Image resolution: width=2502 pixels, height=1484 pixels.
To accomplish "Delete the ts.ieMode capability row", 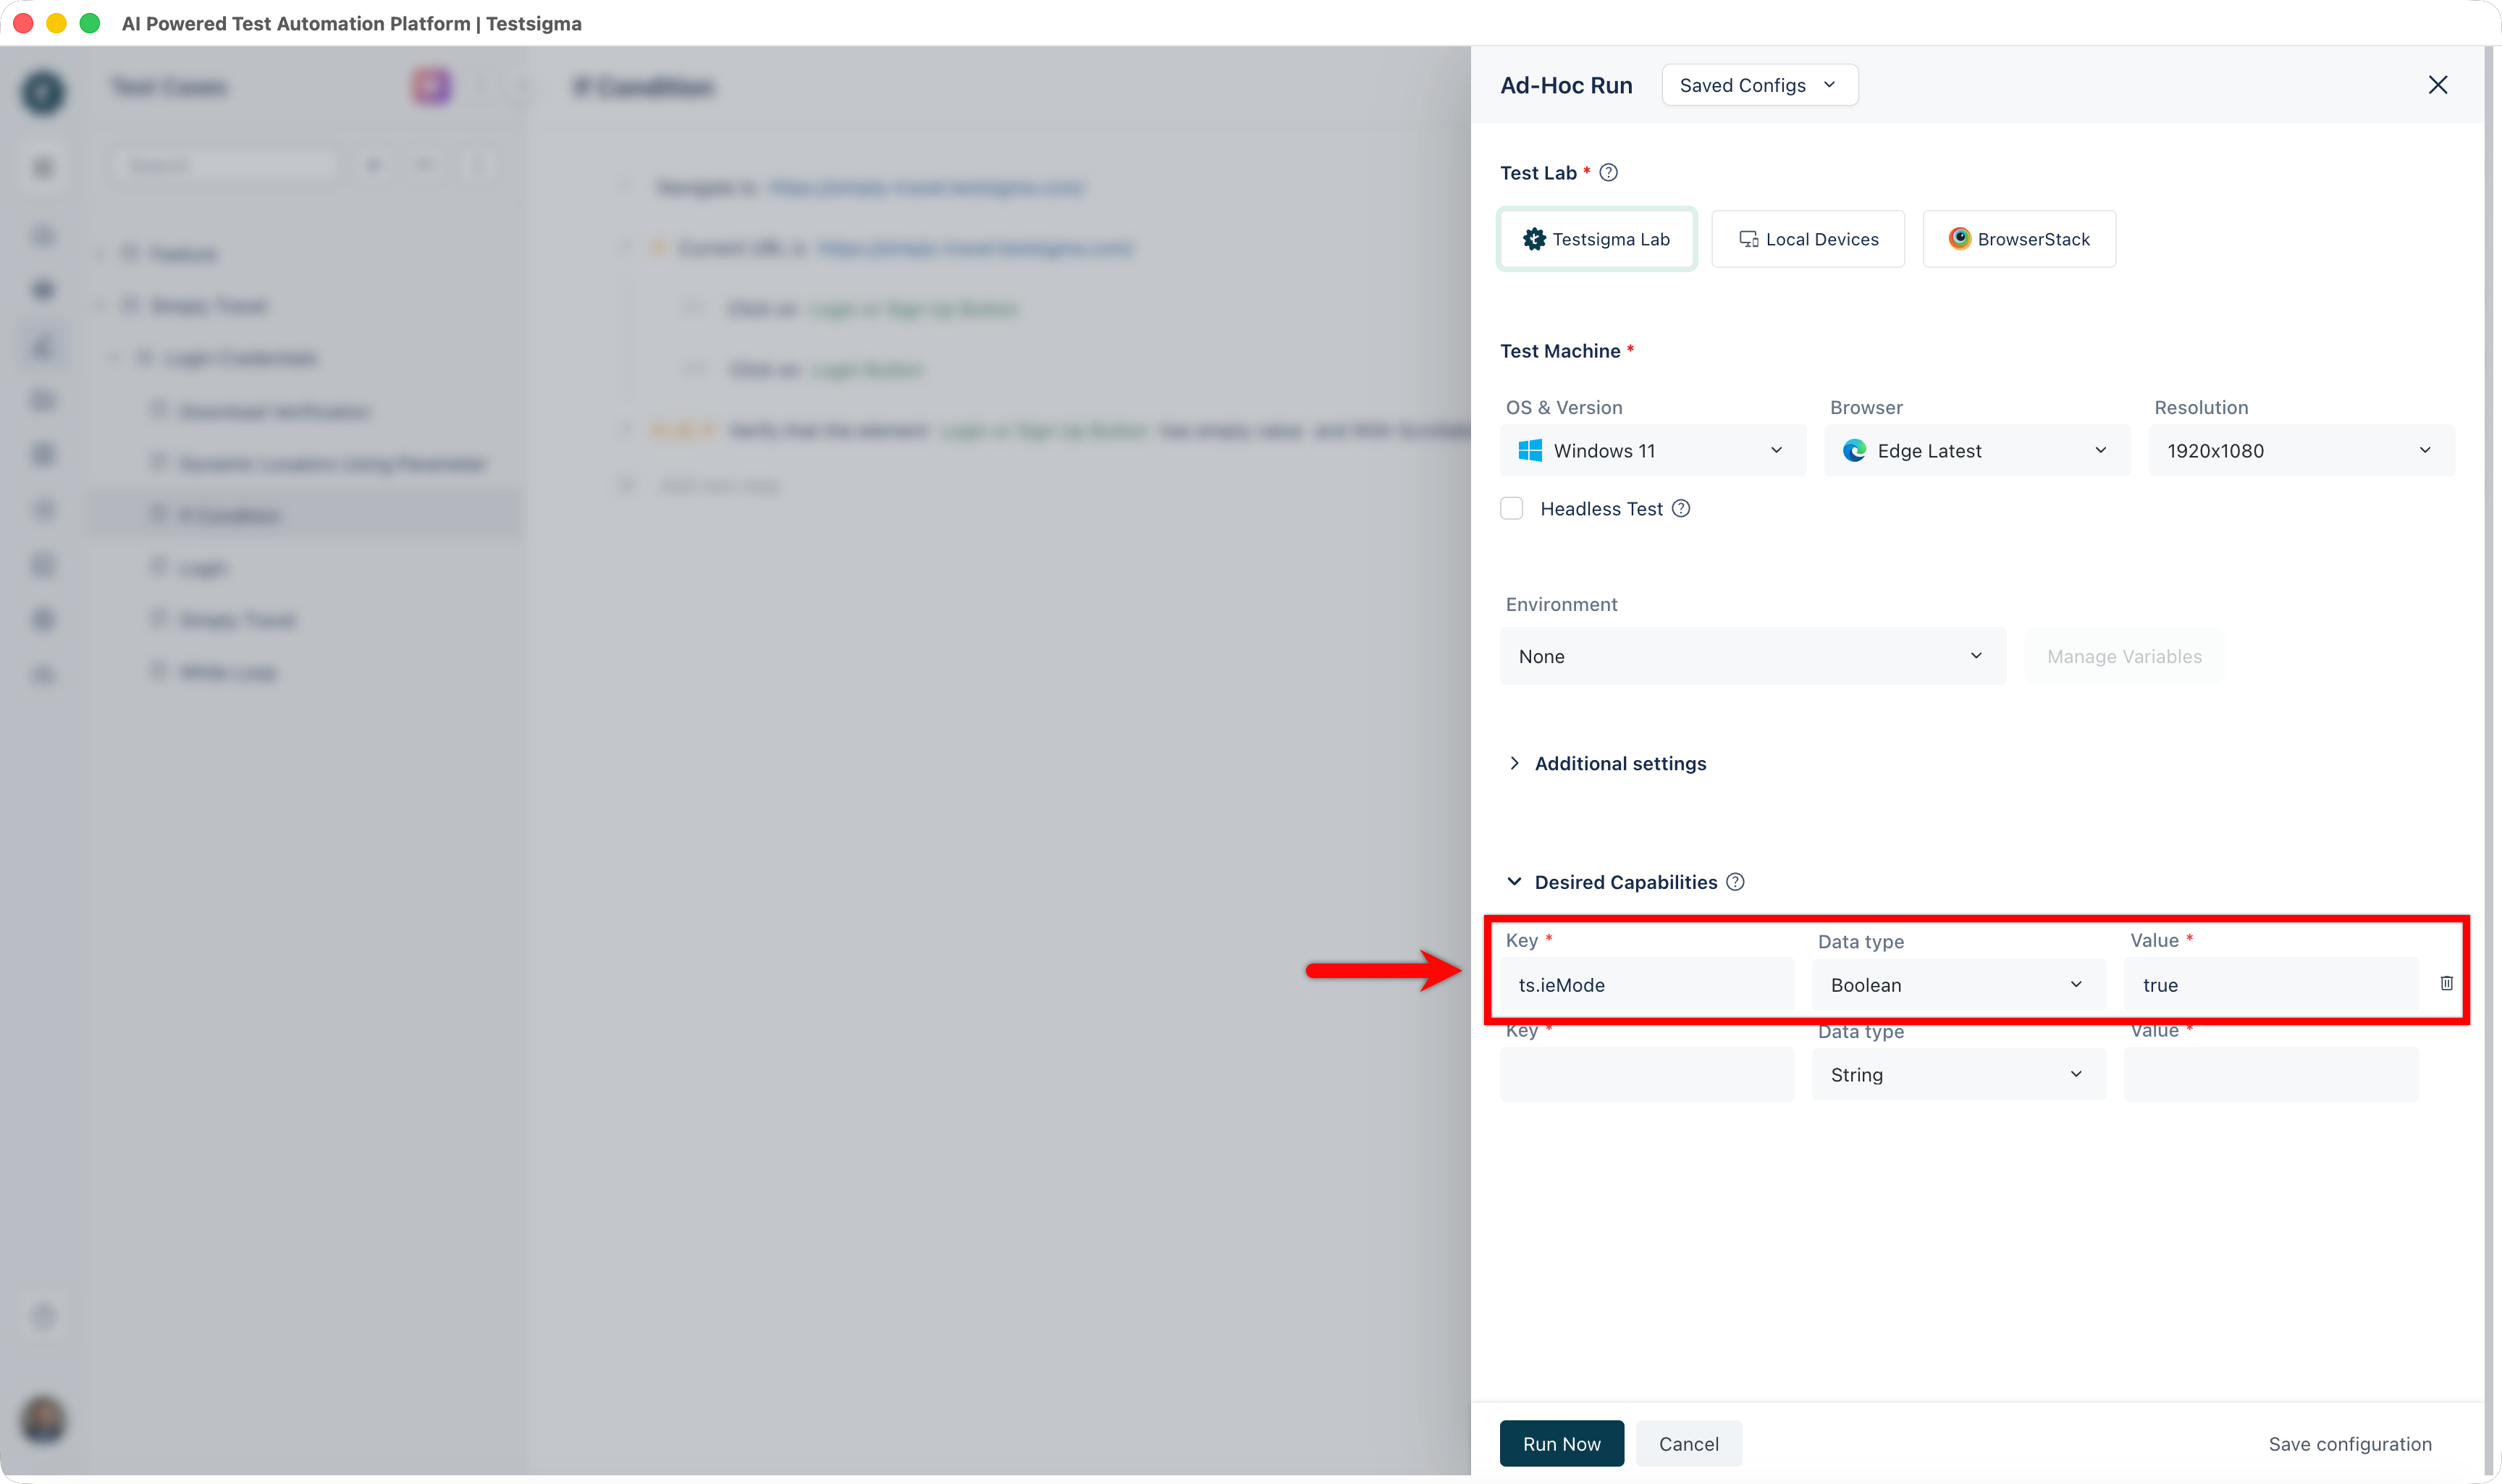I will pyautogui.click(x=2446, y=984).
